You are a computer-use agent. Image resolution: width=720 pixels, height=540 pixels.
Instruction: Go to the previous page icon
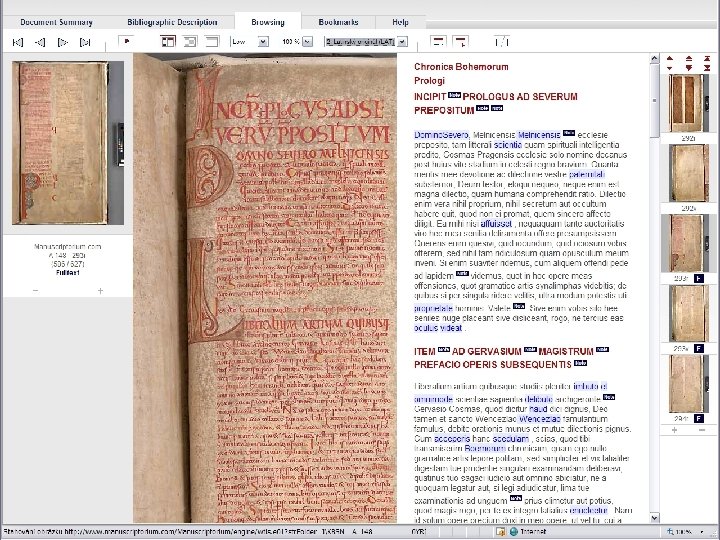pyautogui.click(x=40, y=42)
